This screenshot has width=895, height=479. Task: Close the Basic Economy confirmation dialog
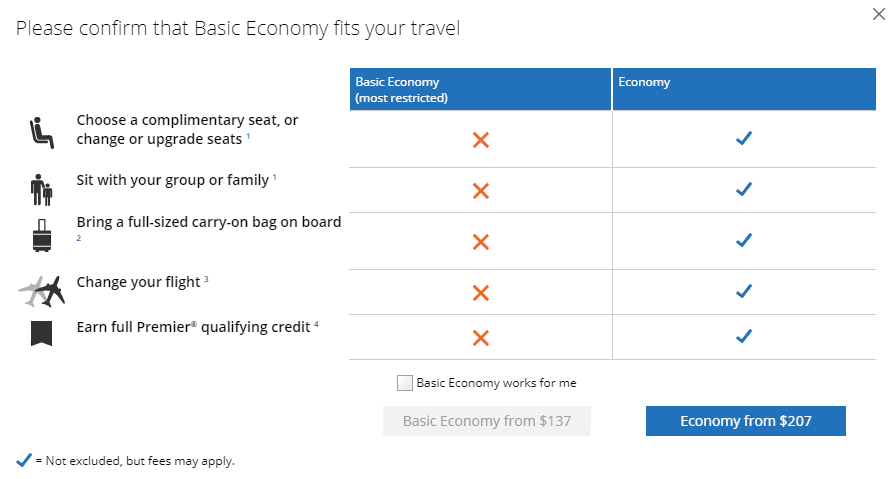[878, 14]
